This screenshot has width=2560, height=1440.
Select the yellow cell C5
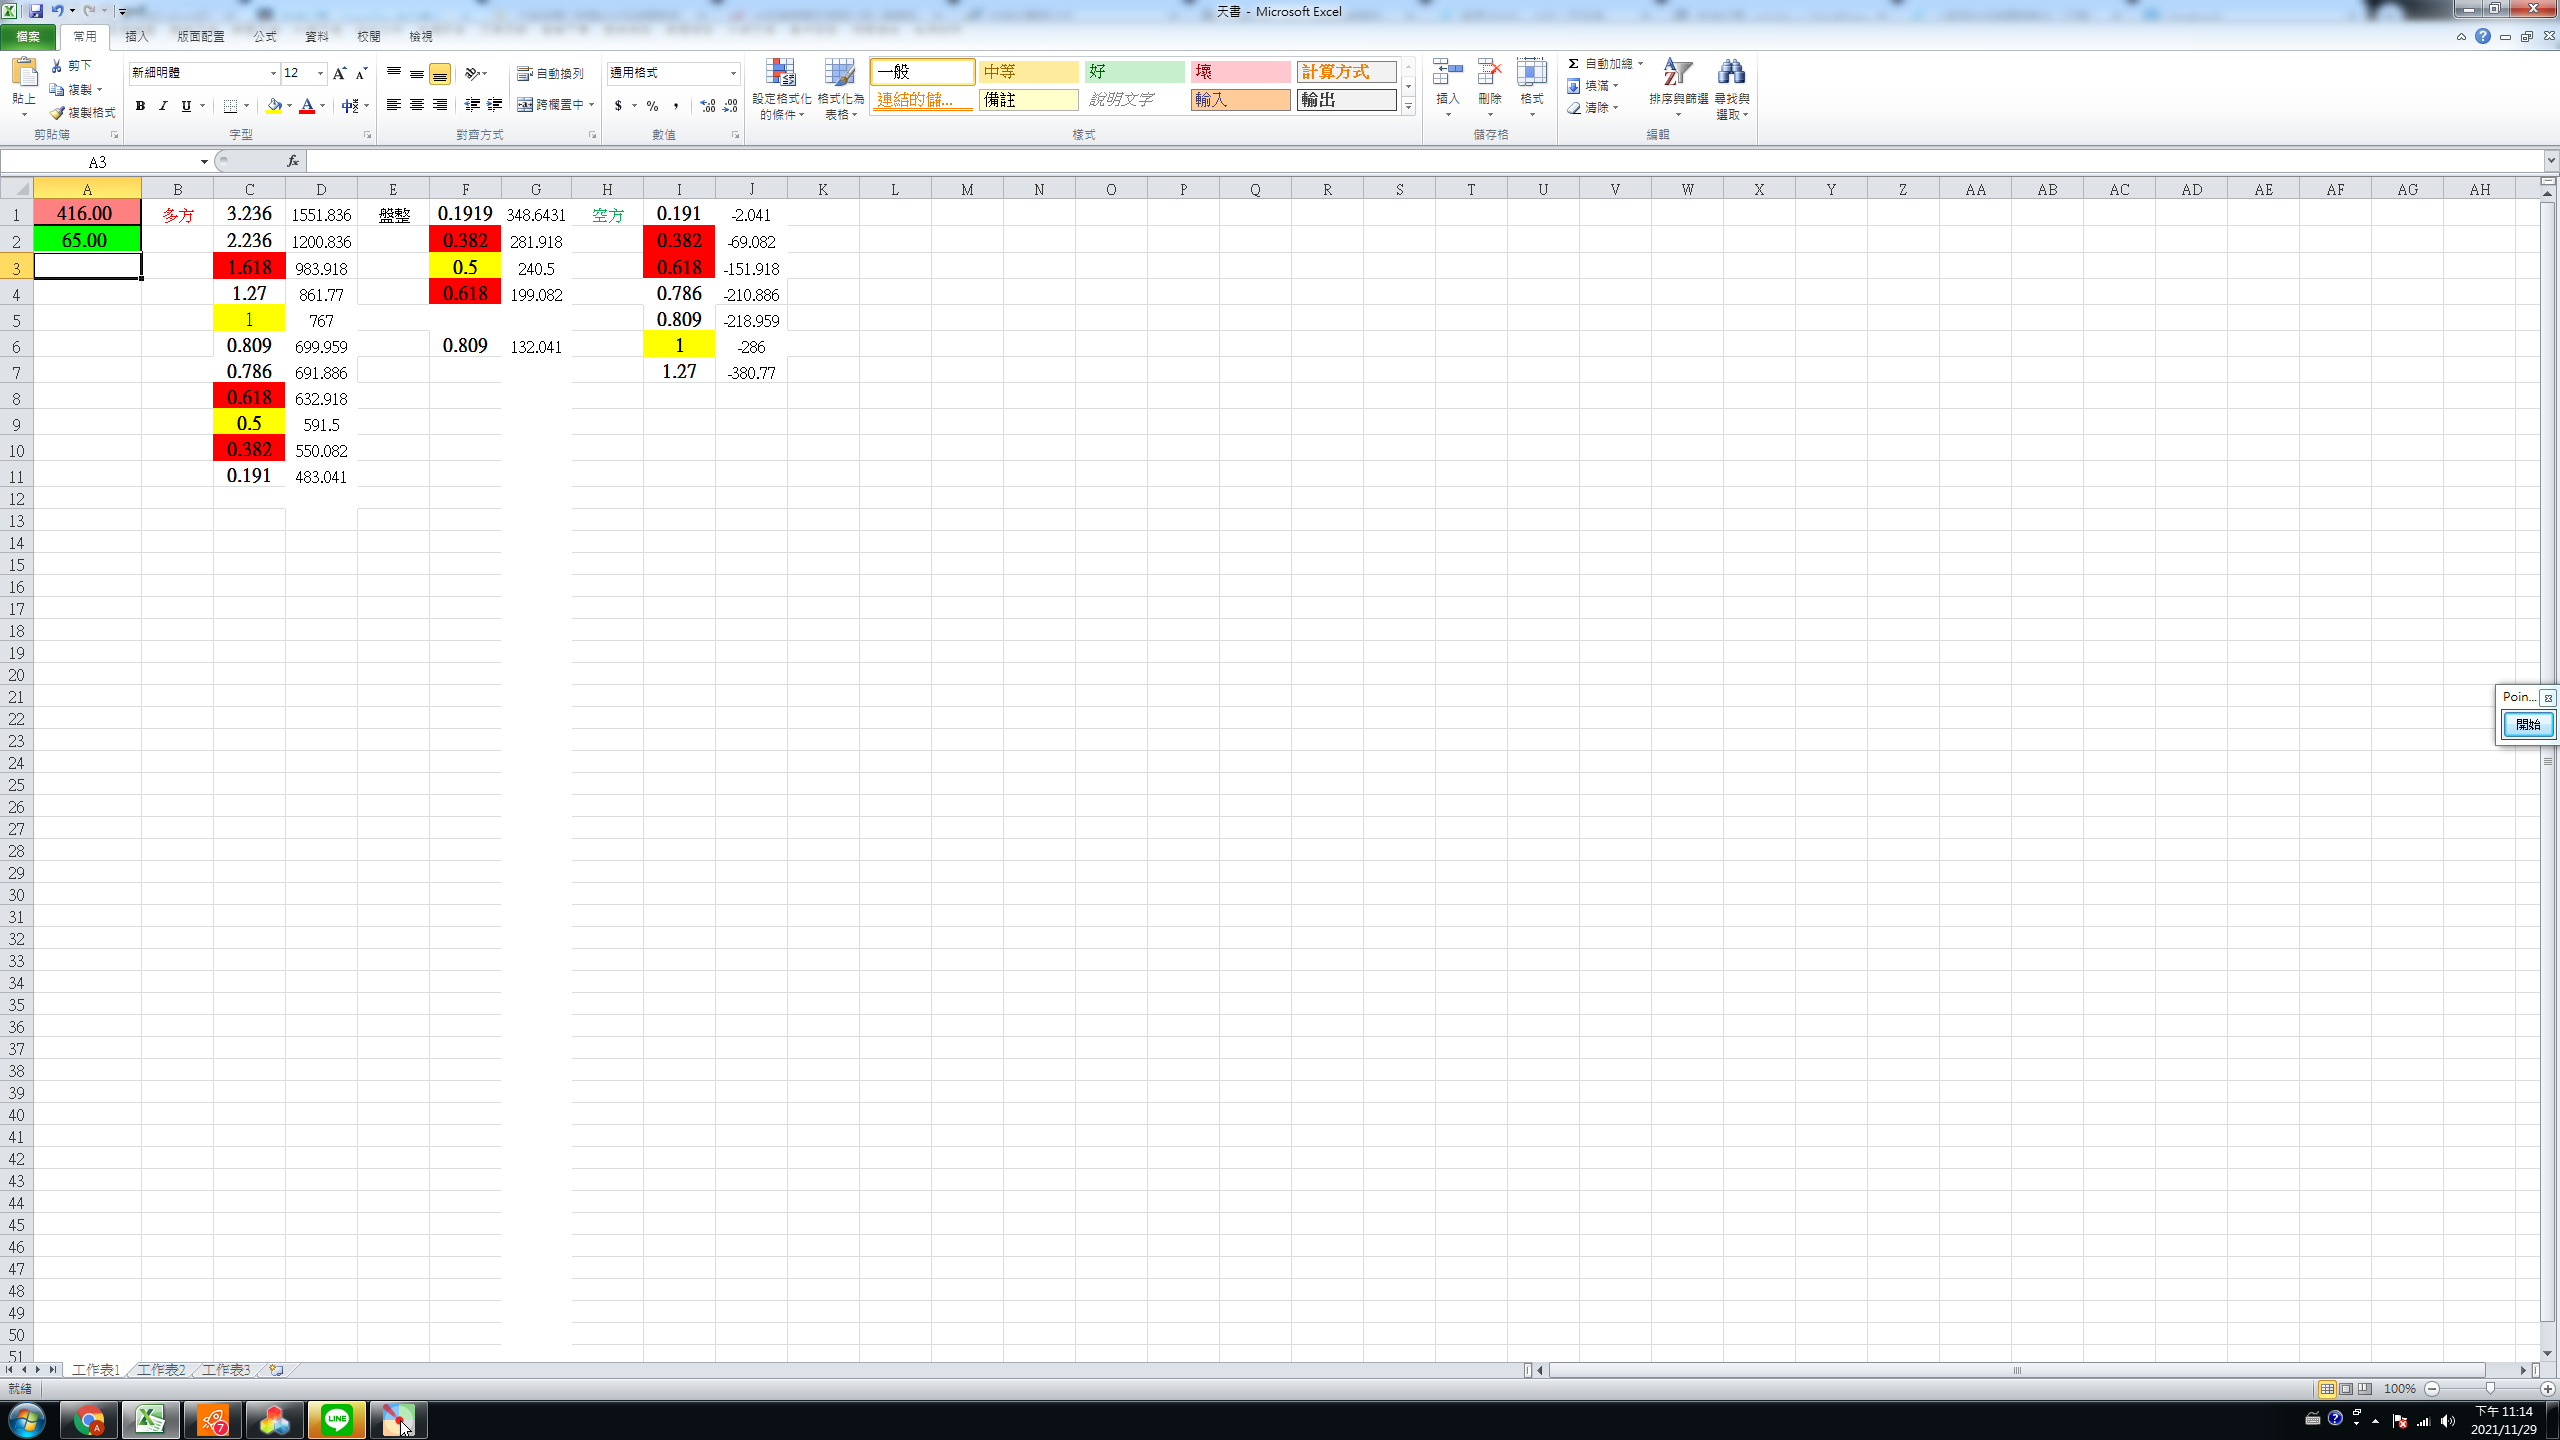(249, 320)
